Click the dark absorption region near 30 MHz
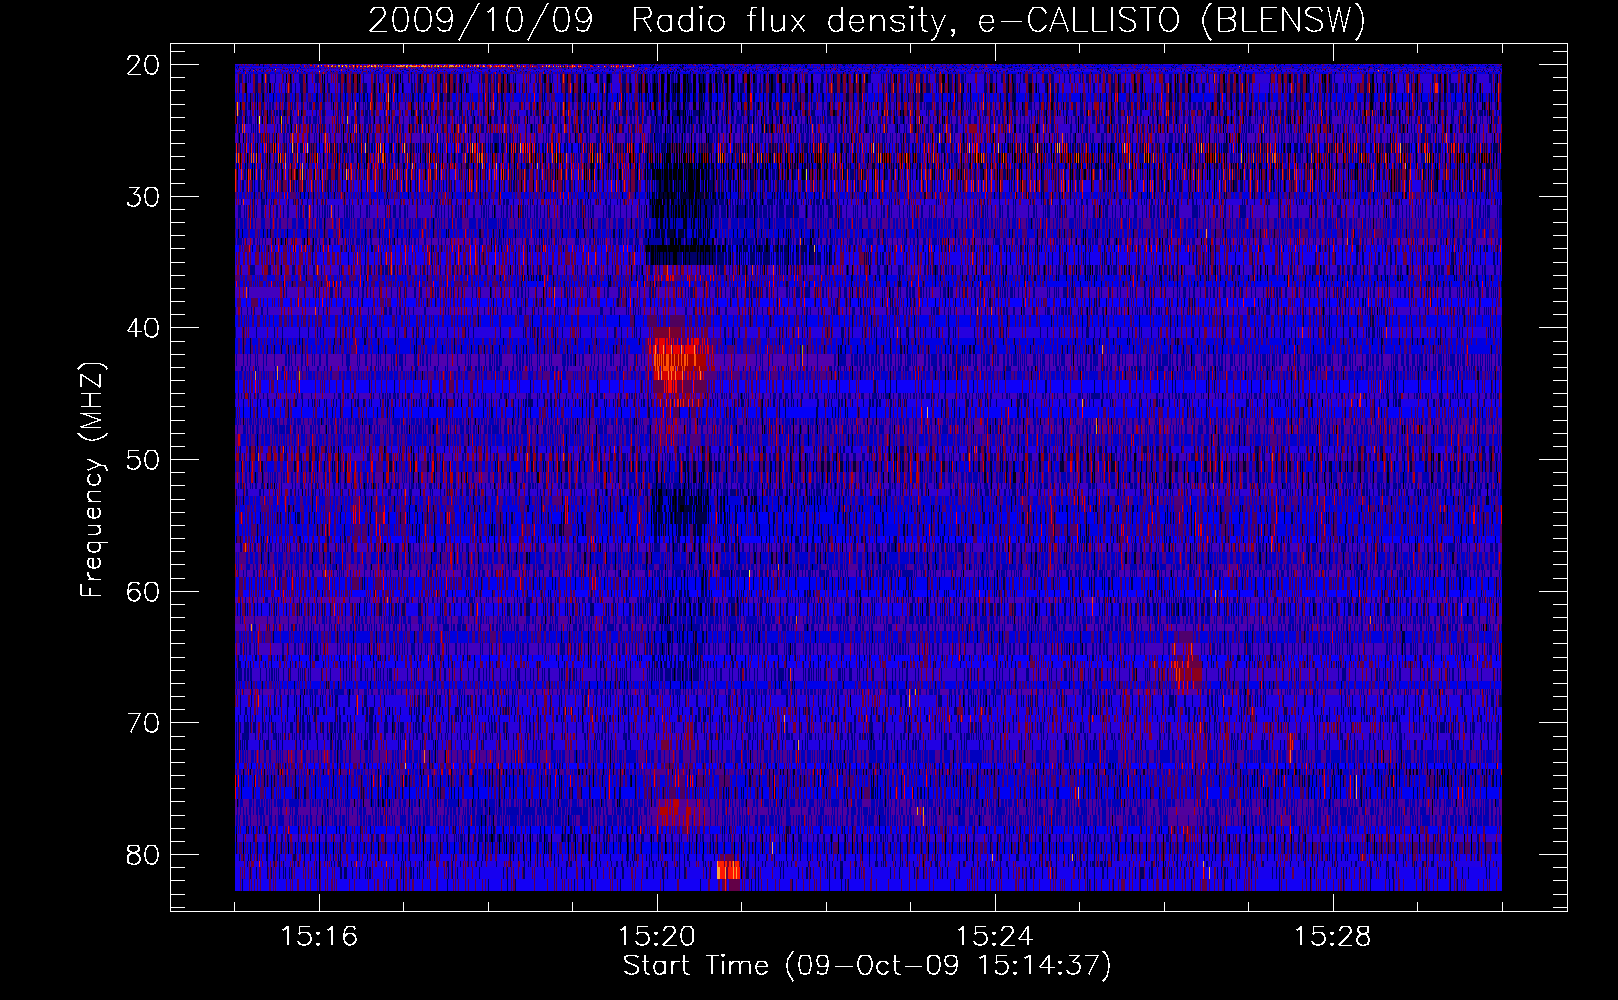Image resolution: width=1618 pixels, height=1000 pixels. tap(683, 213)
